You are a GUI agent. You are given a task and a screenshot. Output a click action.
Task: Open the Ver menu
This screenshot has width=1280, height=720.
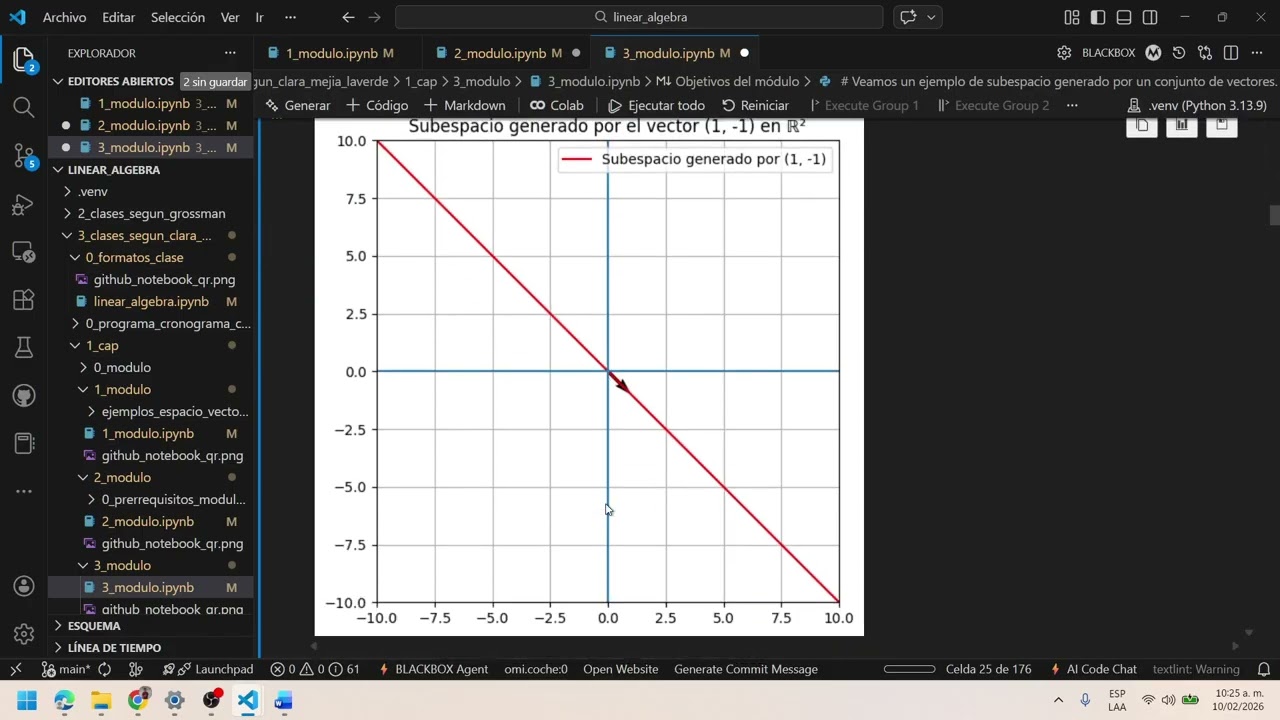click(230, 17)
